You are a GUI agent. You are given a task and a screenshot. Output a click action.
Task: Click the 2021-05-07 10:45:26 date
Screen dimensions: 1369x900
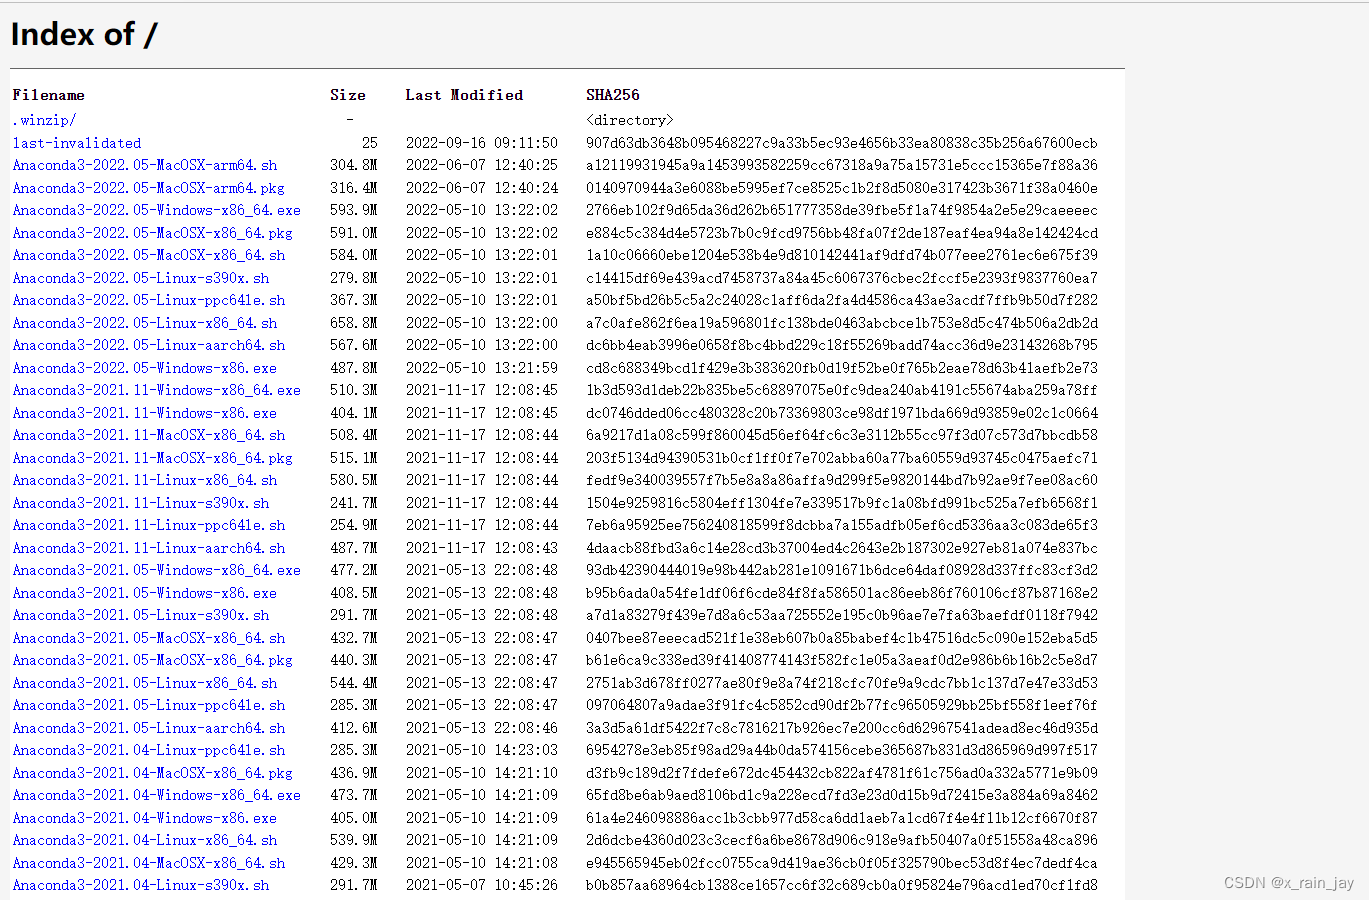click(x=482, y=885)
